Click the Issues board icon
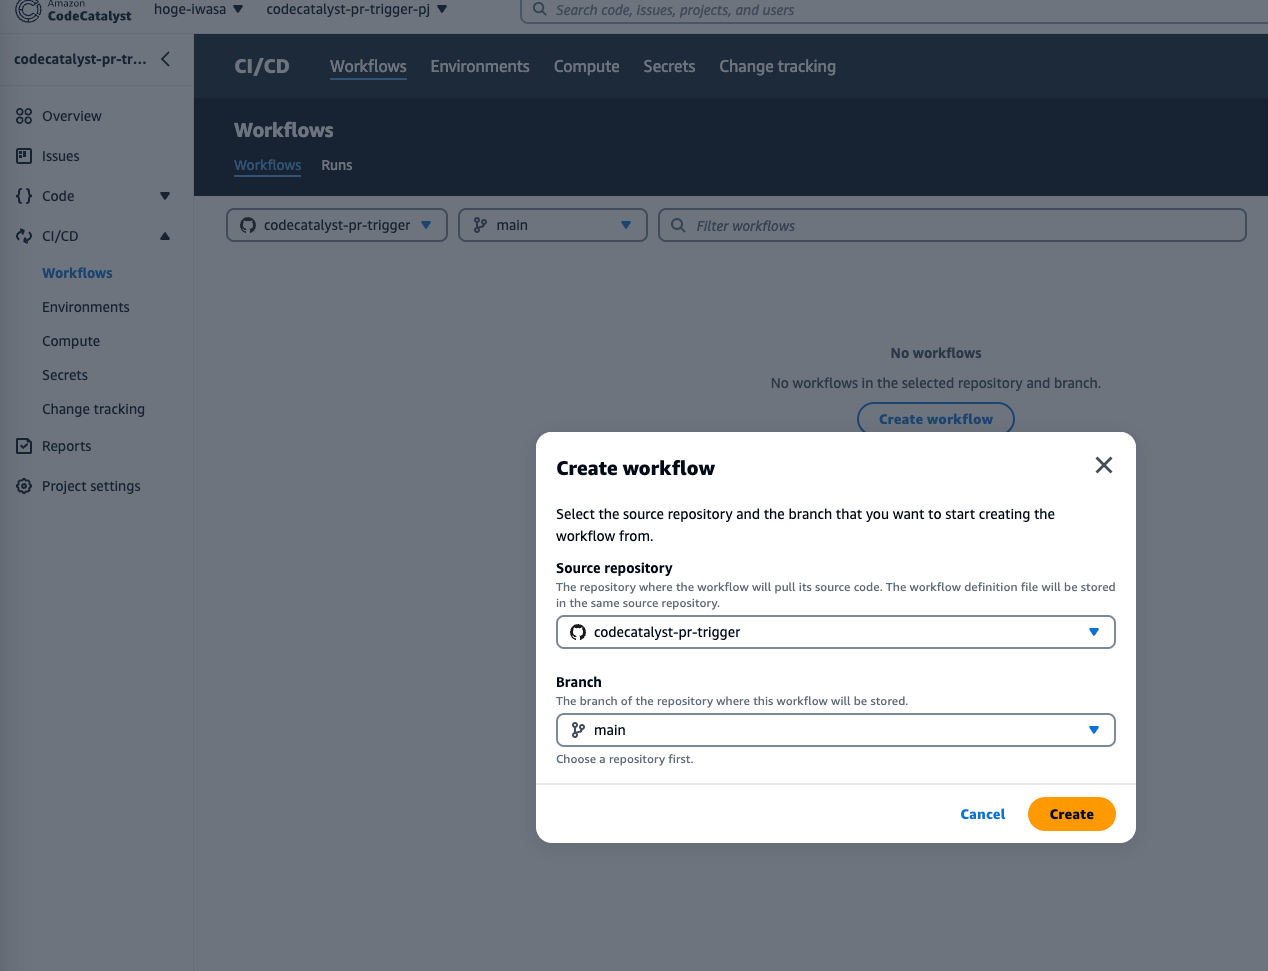 tap(24, 156)
